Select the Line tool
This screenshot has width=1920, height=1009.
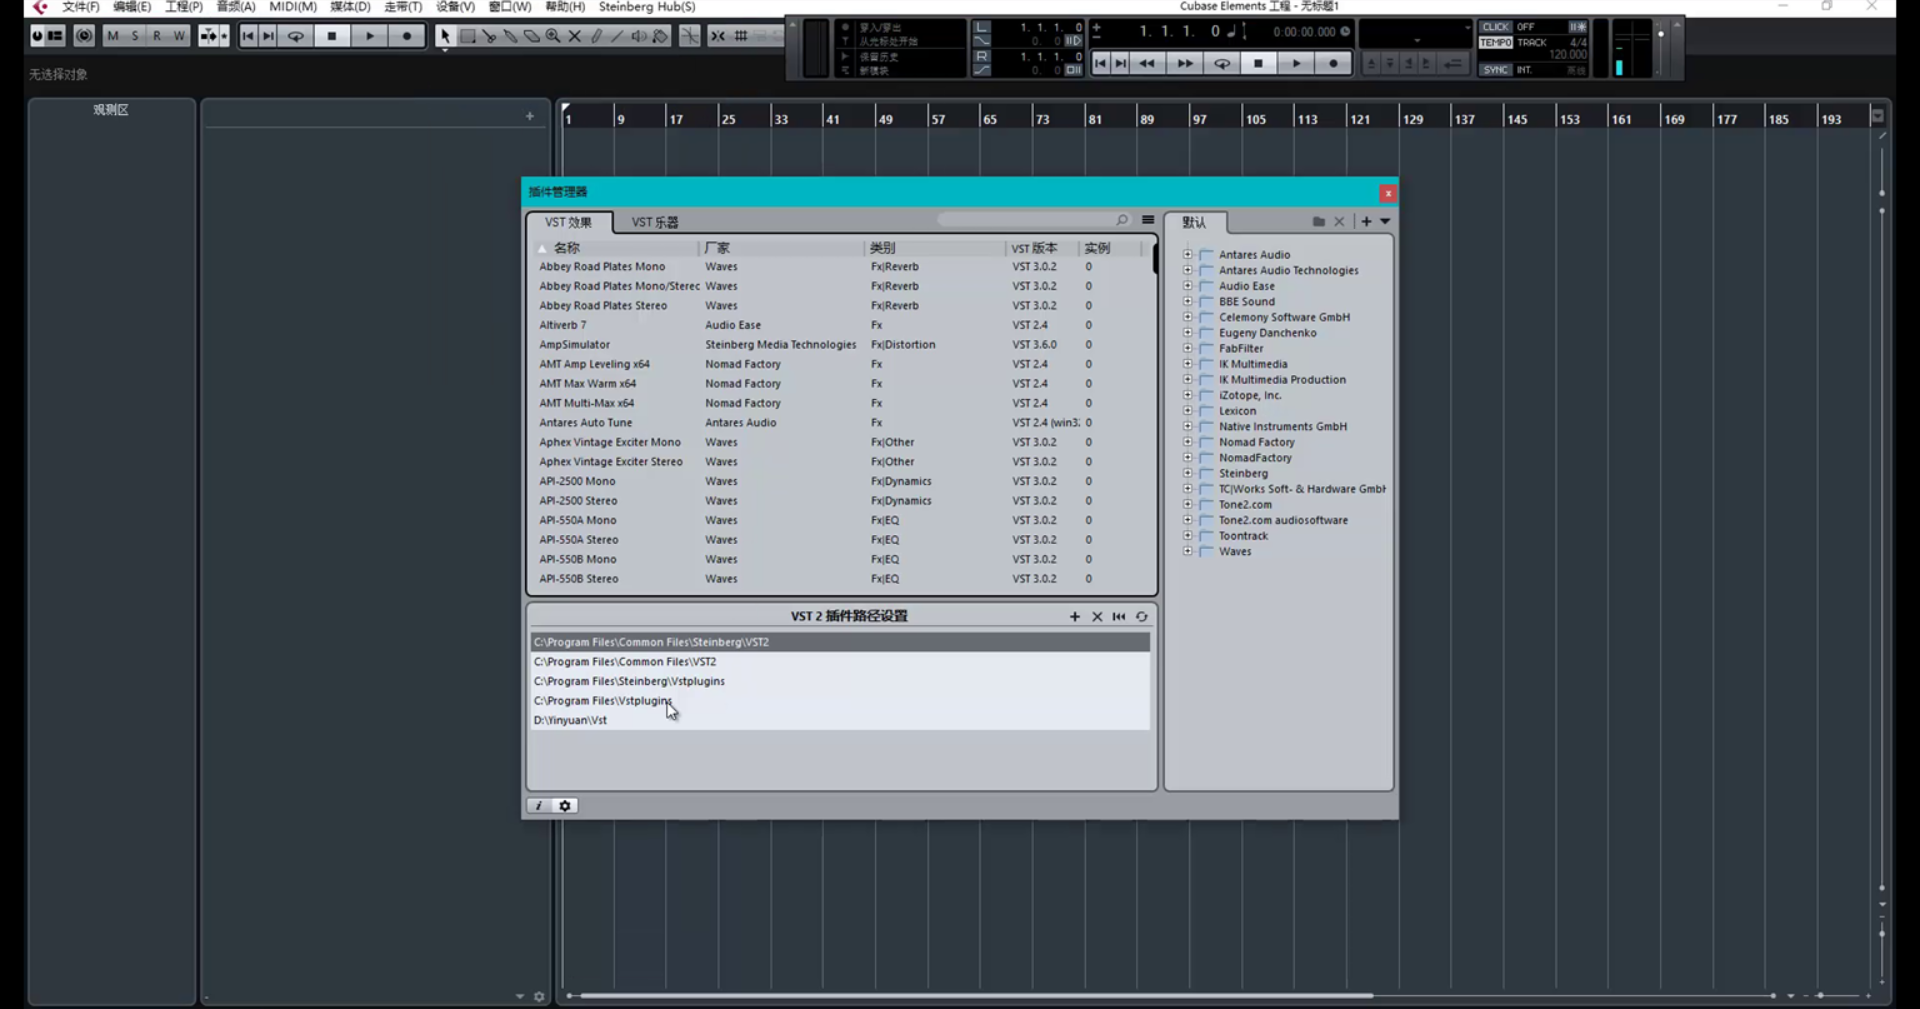(617, 36)
